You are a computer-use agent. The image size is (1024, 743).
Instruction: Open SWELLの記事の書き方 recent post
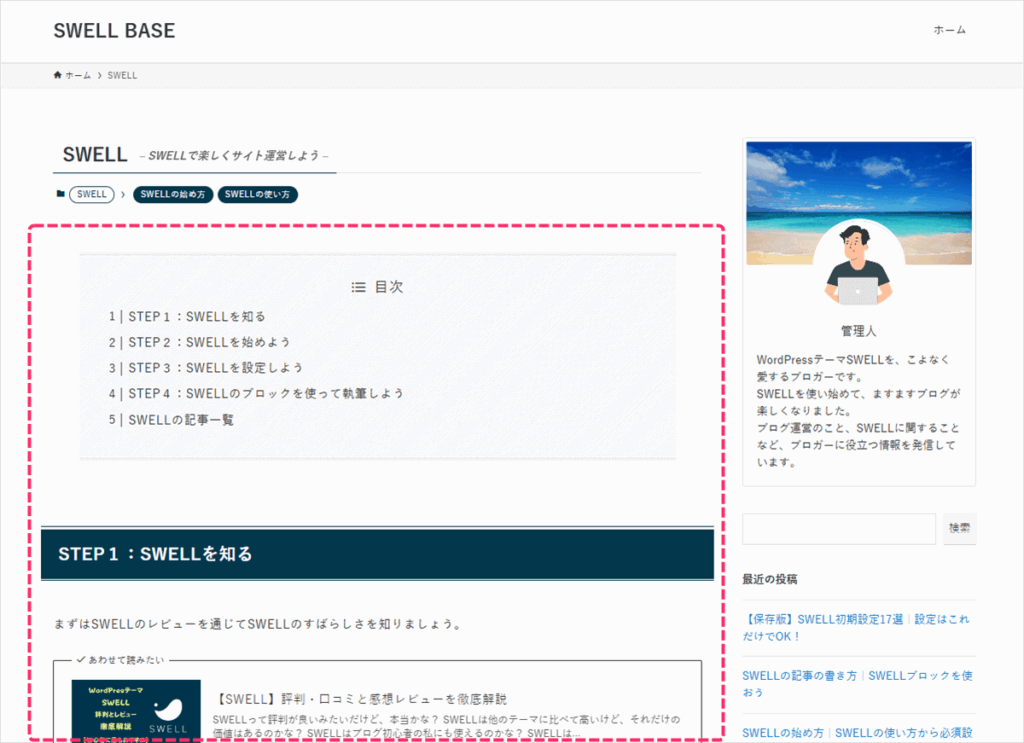(x=857, y=684)
